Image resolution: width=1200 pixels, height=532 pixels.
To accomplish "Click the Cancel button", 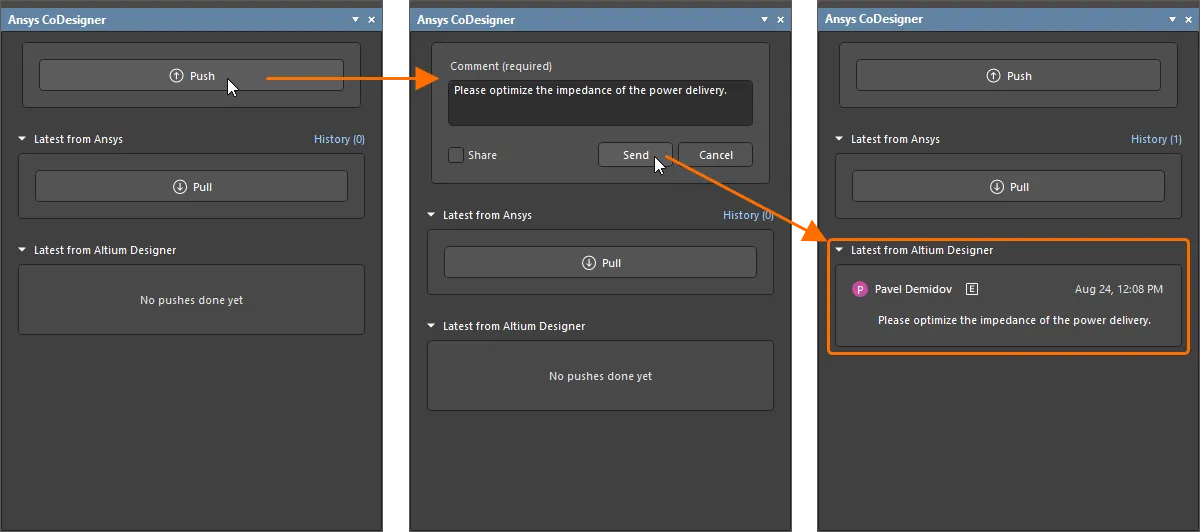I will tap(716, 155).
